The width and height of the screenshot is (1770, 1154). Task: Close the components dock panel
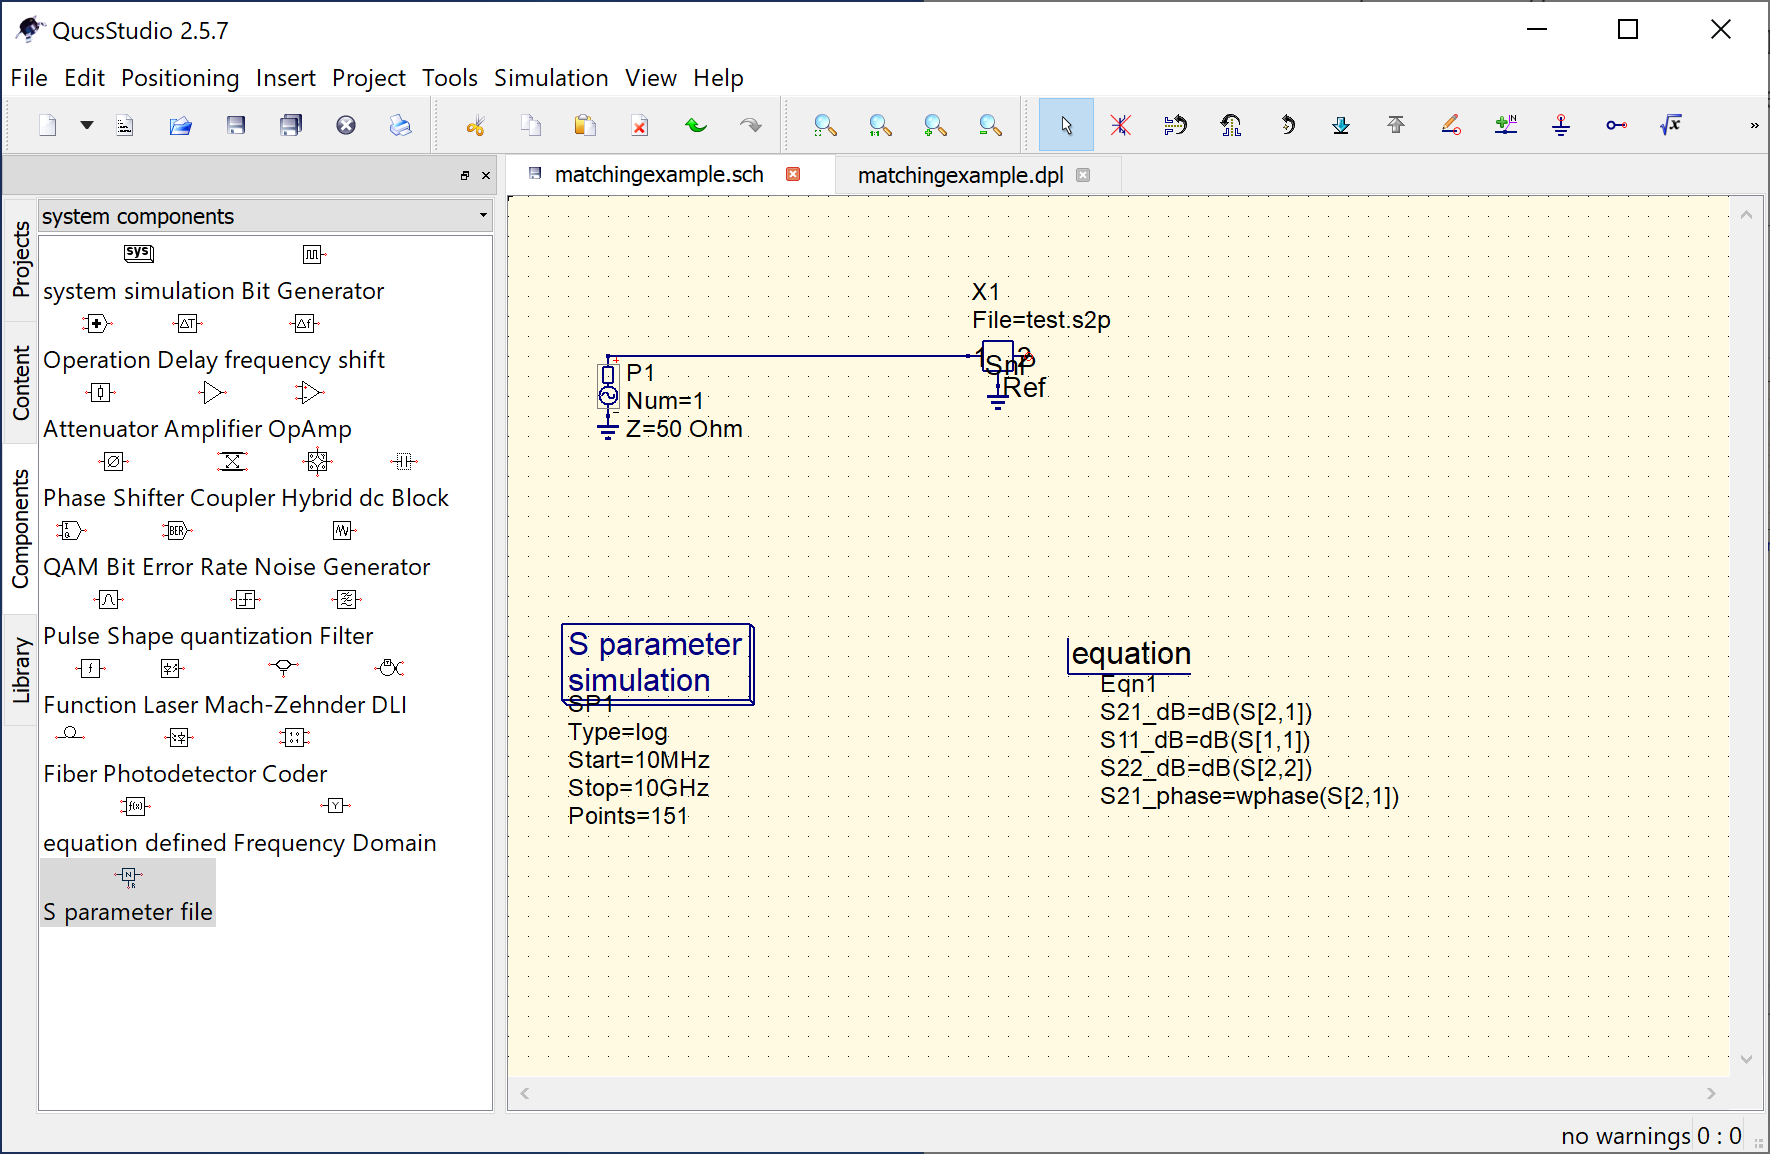pyautogui.click(x=486, y=176)
